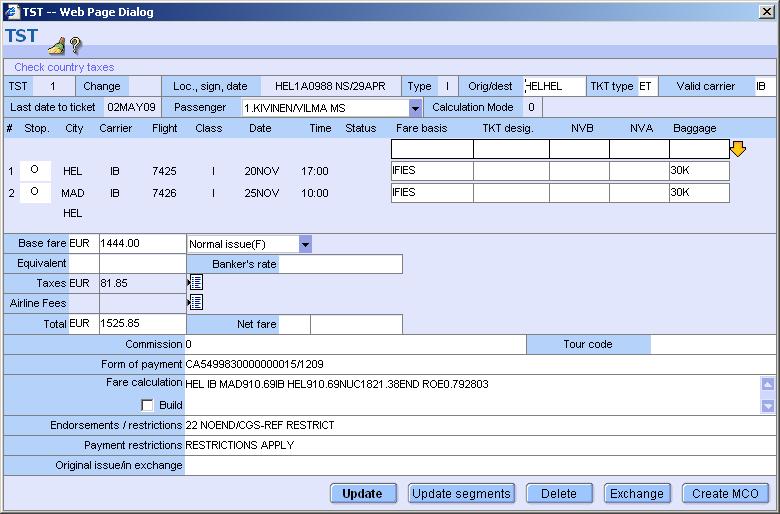This screenshot has height=514, width=780.
Task: Click the top row Baggage template field
Action: tap(699, 149)
